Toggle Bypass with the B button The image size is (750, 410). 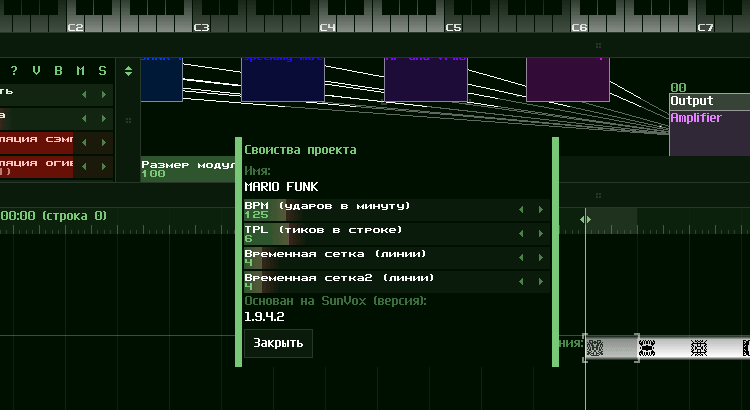point(58,71)
